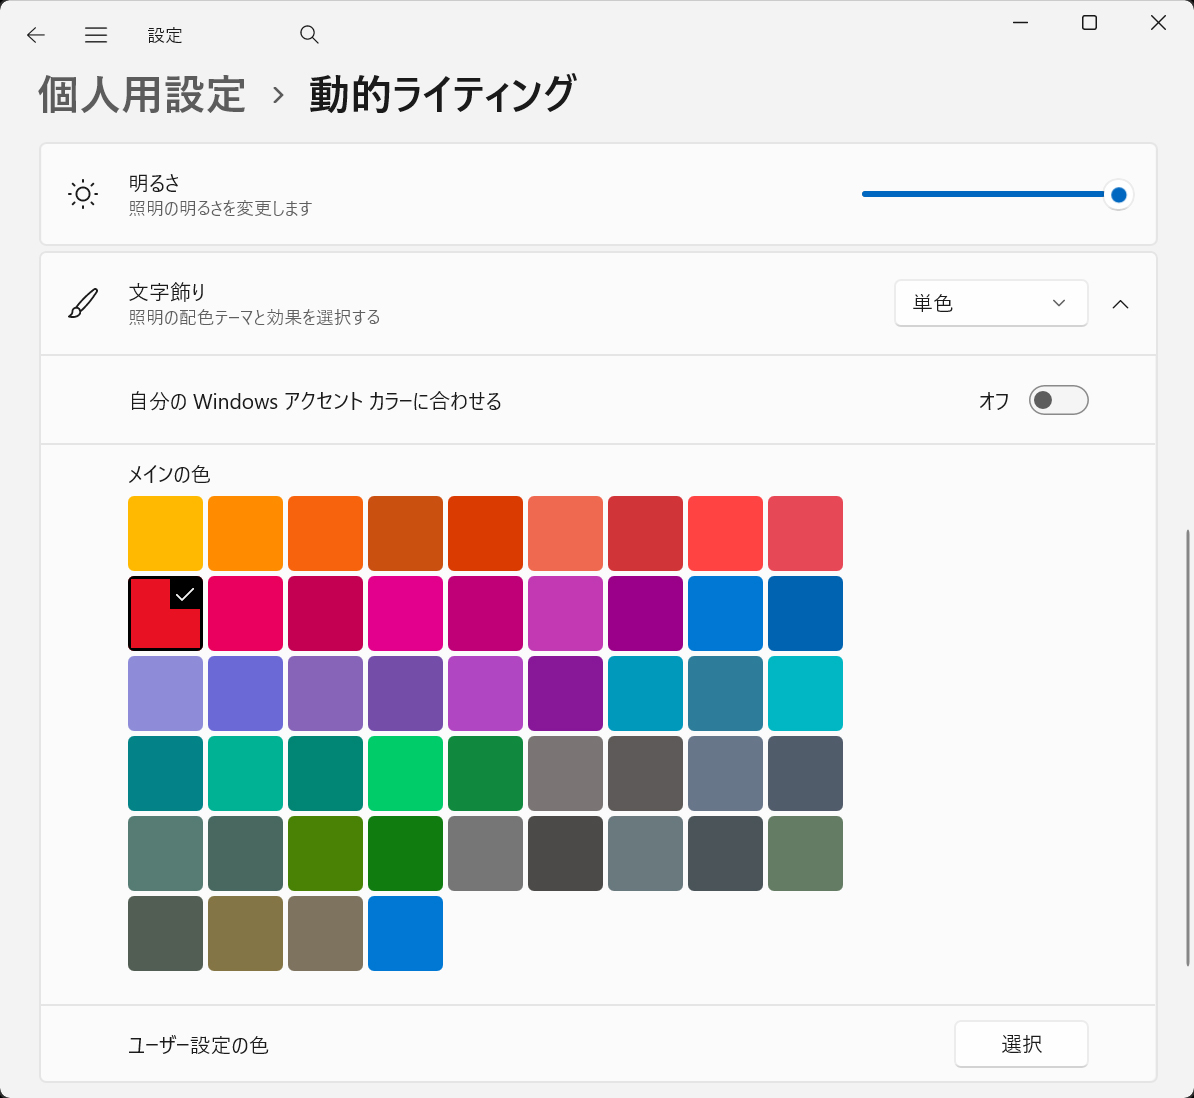The image size is (1194, 1098).
Task: Click the brightness sun icon beside 明るさ
Action: pyautogui.click(x=83, y=194)
